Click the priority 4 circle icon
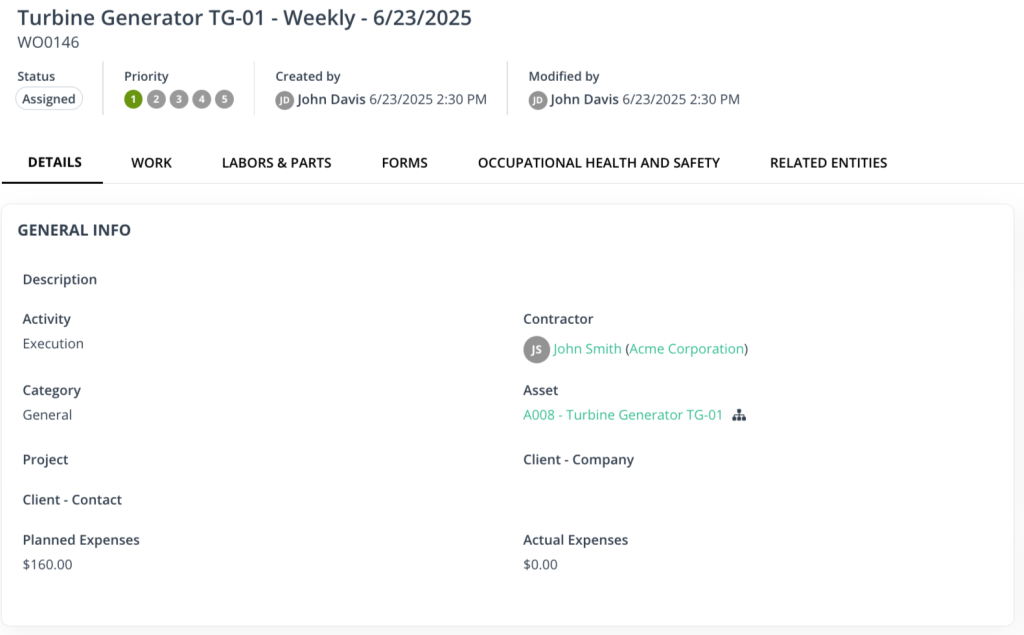The height and width of the screenshot is (635, 1024). (x=201, y=99)
